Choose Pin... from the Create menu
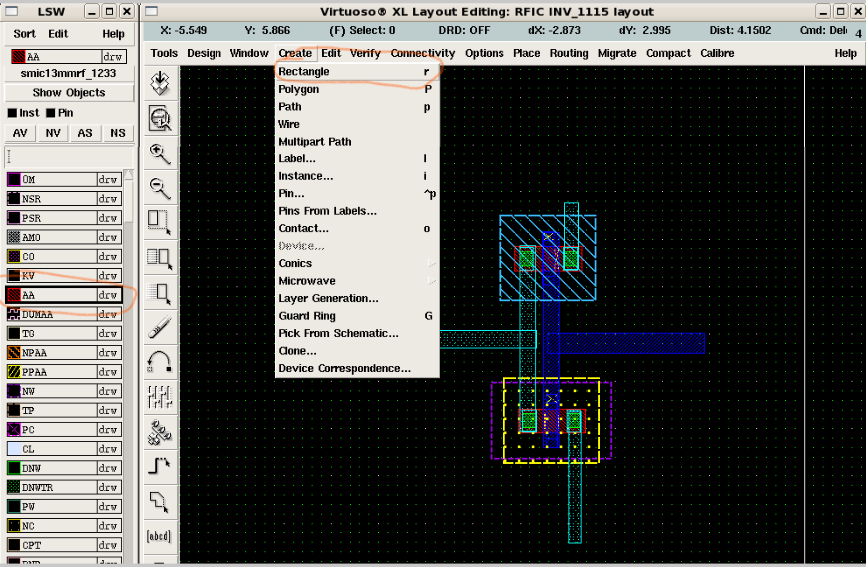Screen dimensions: 866x567 pos(357,194)
